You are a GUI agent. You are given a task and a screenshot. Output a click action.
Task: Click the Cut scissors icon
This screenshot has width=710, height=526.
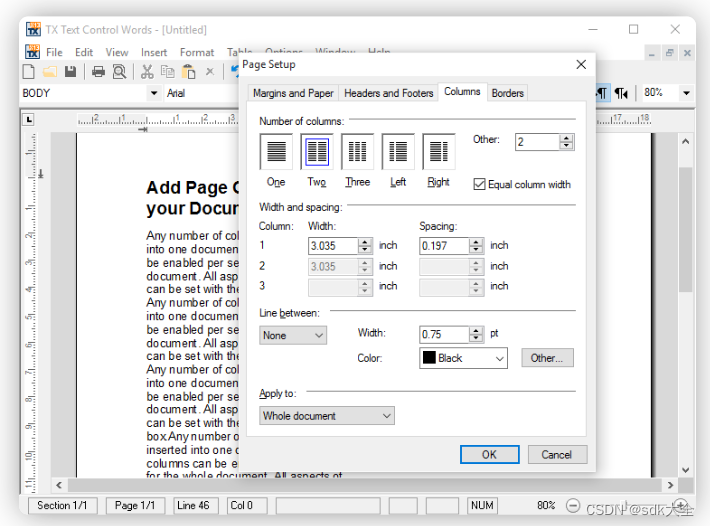(x=147, y=71)
